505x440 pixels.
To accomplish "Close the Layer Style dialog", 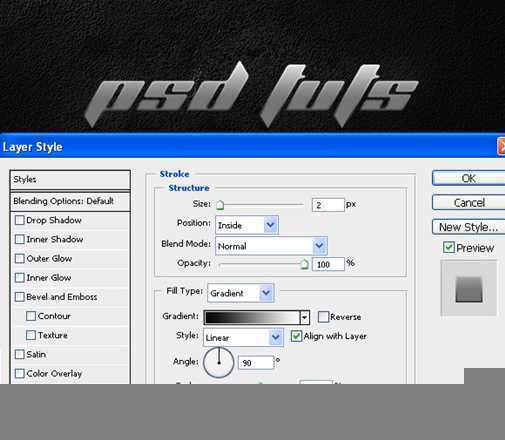I will (501, 146).
